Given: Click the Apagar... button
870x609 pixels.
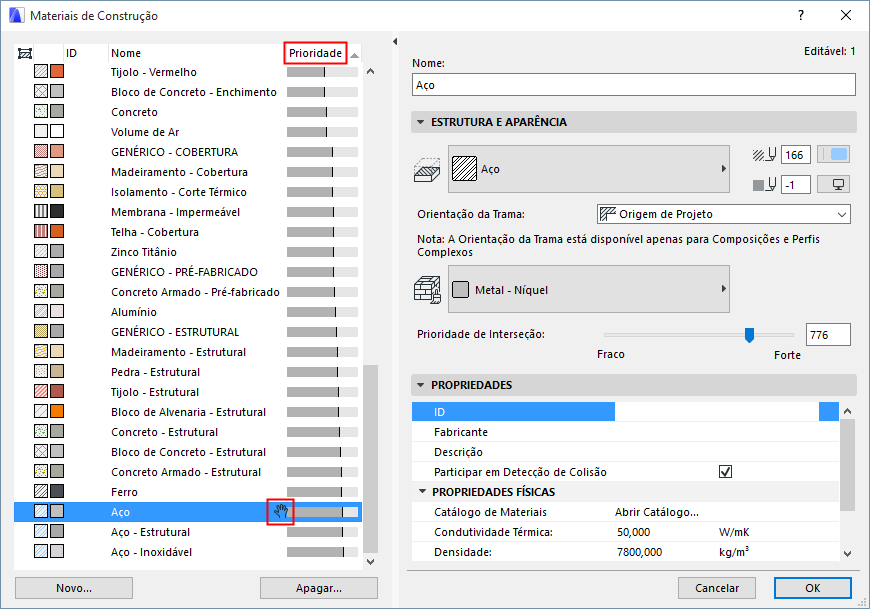Looking at the screenshot, I should click(x=318, y=588).
